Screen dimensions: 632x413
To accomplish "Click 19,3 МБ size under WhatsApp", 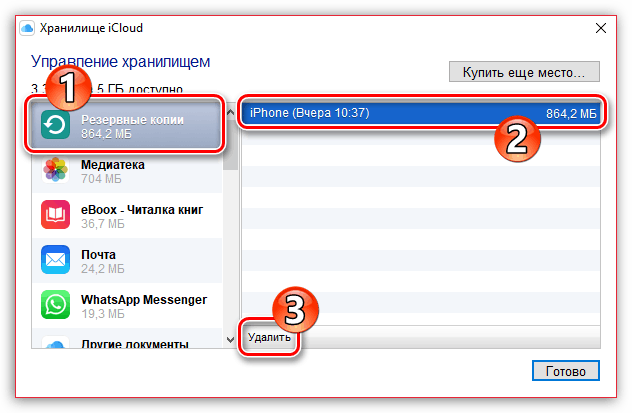I will [x=103, y=314].
